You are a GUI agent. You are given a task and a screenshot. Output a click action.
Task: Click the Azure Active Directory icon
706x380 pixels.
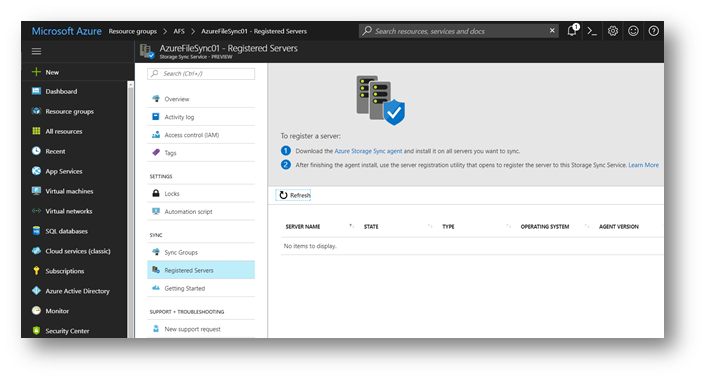pyautogui.click(x=36, y=291)
